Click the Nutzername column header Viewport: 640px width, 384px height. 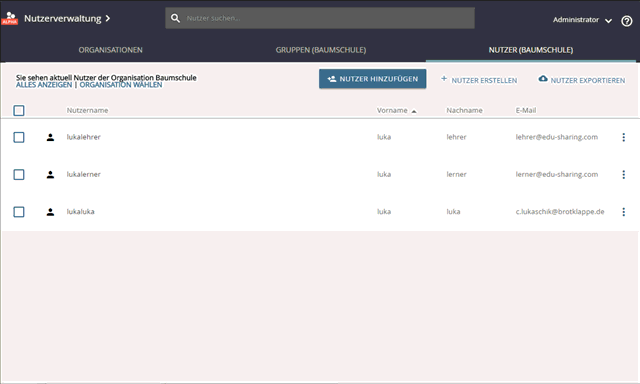pyautogui.click(x=87, y=110)
